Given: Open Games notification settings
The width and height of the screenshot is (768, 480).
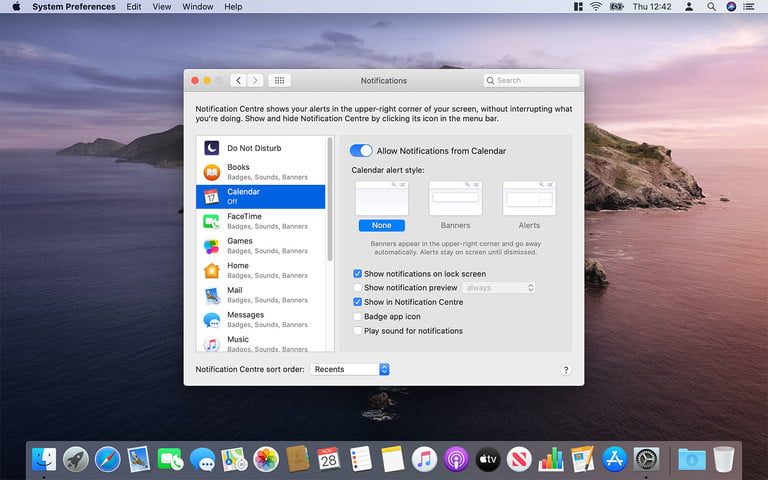Looking at the screenshot, I should [x=260, y=246].
